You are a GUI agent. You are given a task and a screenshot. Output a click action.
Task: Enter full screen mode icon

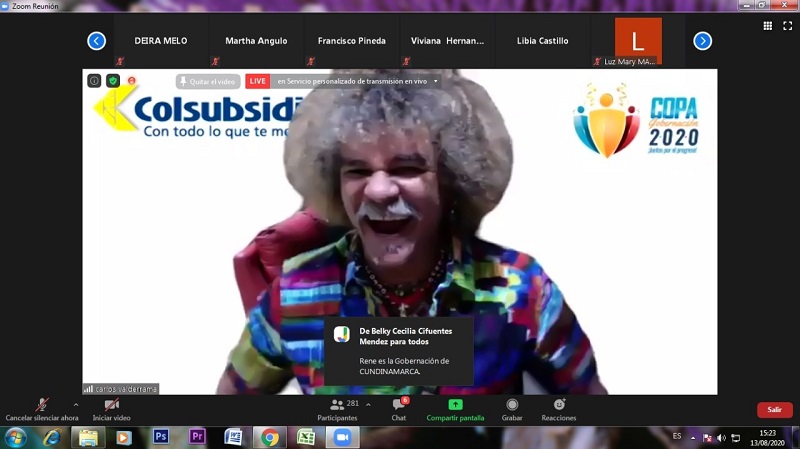(788, 26)
